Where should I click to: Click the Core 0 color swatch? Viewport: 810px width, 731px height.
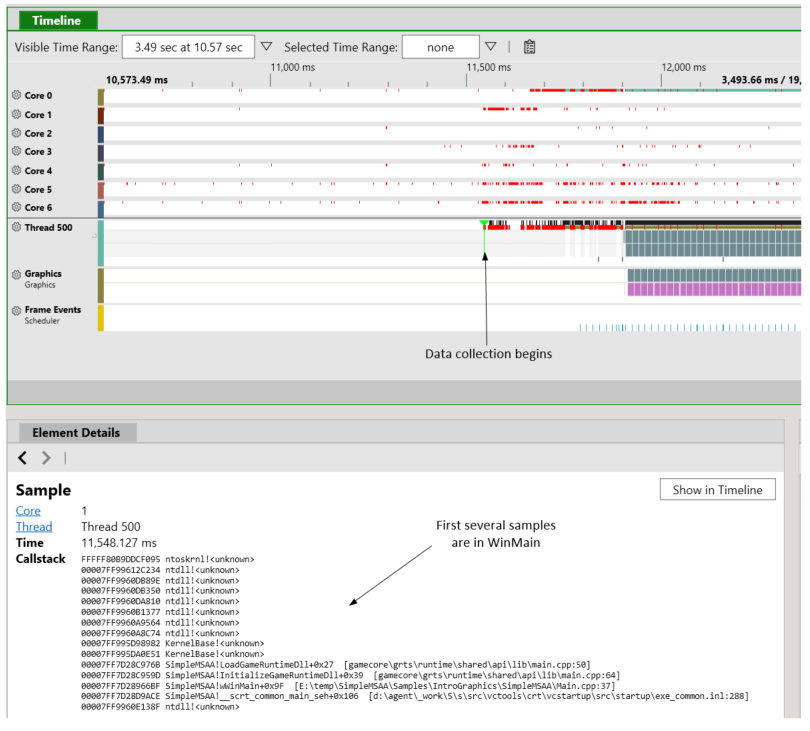tap(101, 97)
